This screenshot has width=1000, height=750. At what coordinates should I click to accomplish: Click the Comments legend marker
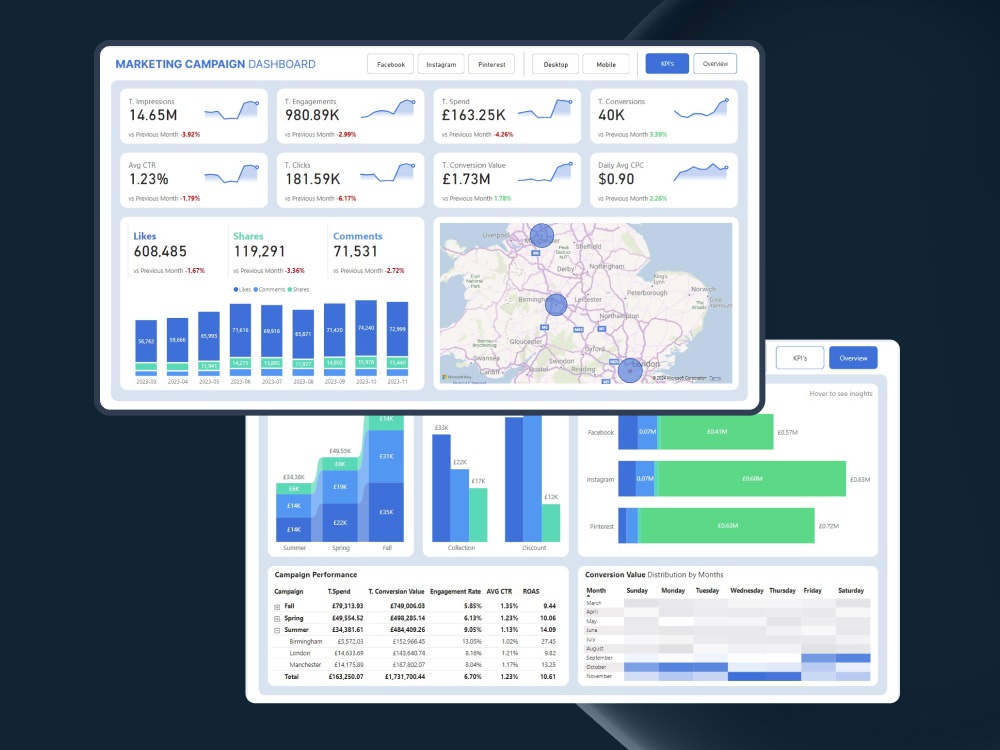256,290
